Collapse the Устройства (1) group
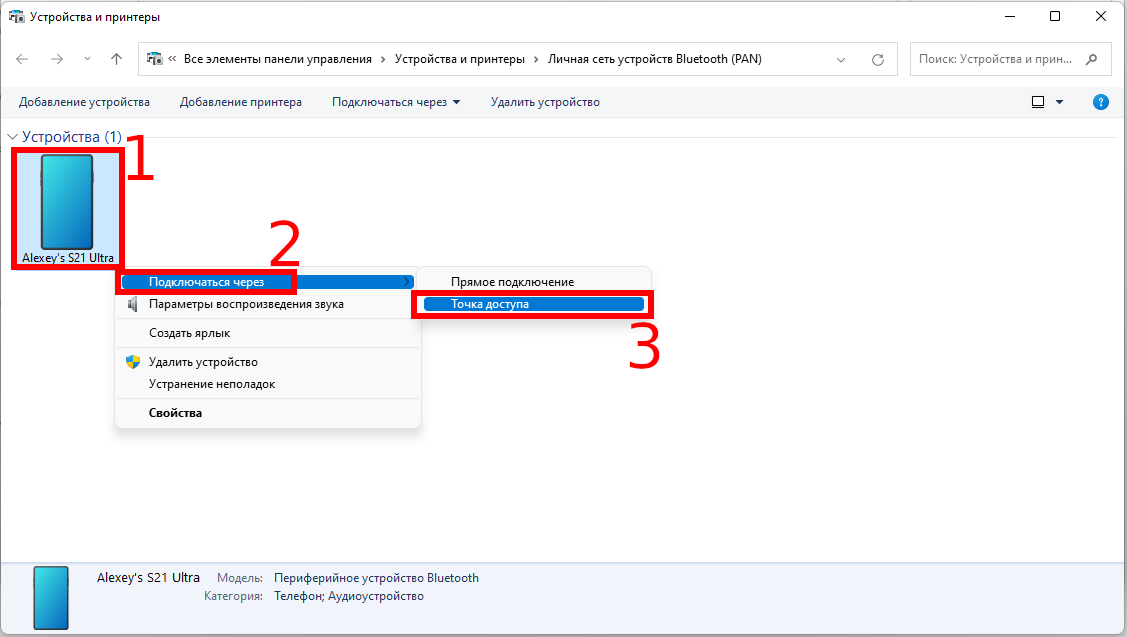 click(x=12, y=136)
